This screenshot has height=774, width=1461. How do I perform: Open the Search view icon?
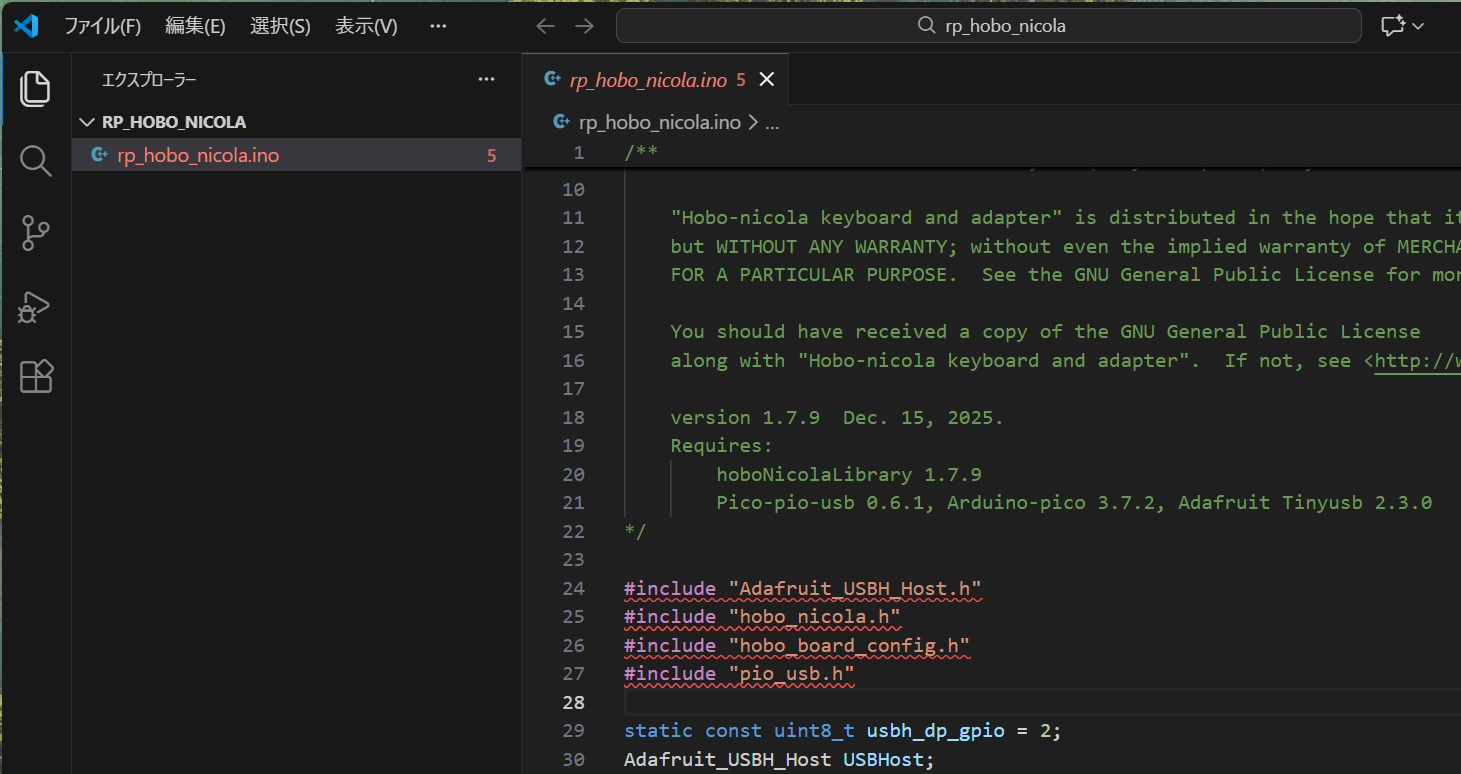coord(35,161)
